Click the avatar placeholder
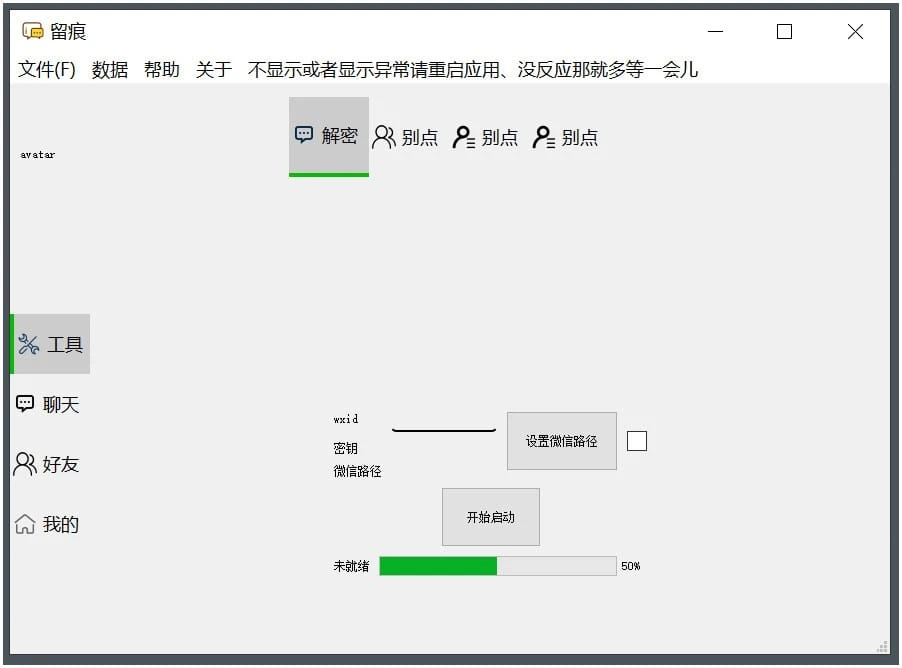This screenshot has height=668, width=902. click(38, 155)
